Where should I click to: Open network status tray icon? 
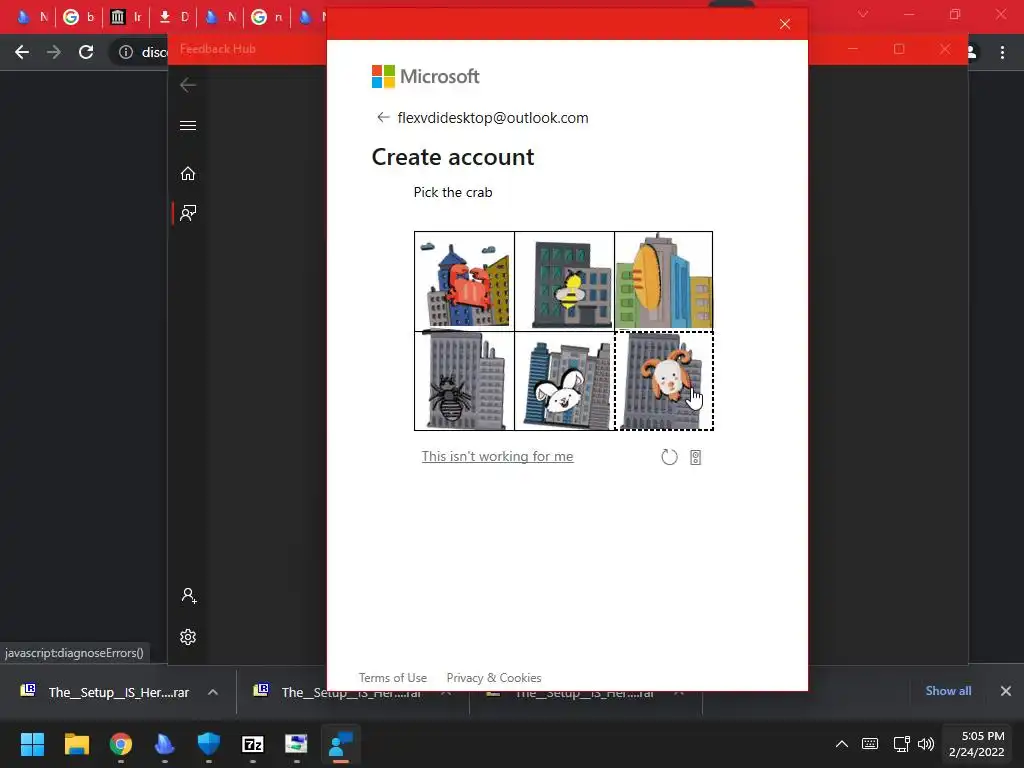point(901,744)
